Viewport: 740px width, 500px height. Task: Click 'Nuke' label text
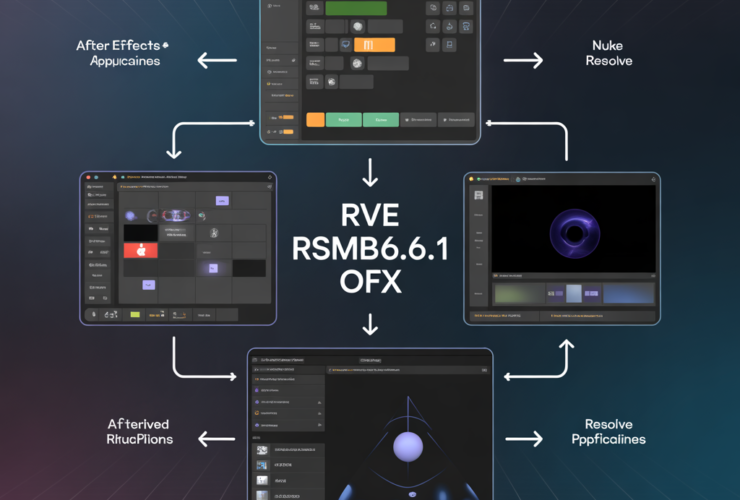point(607,45)
